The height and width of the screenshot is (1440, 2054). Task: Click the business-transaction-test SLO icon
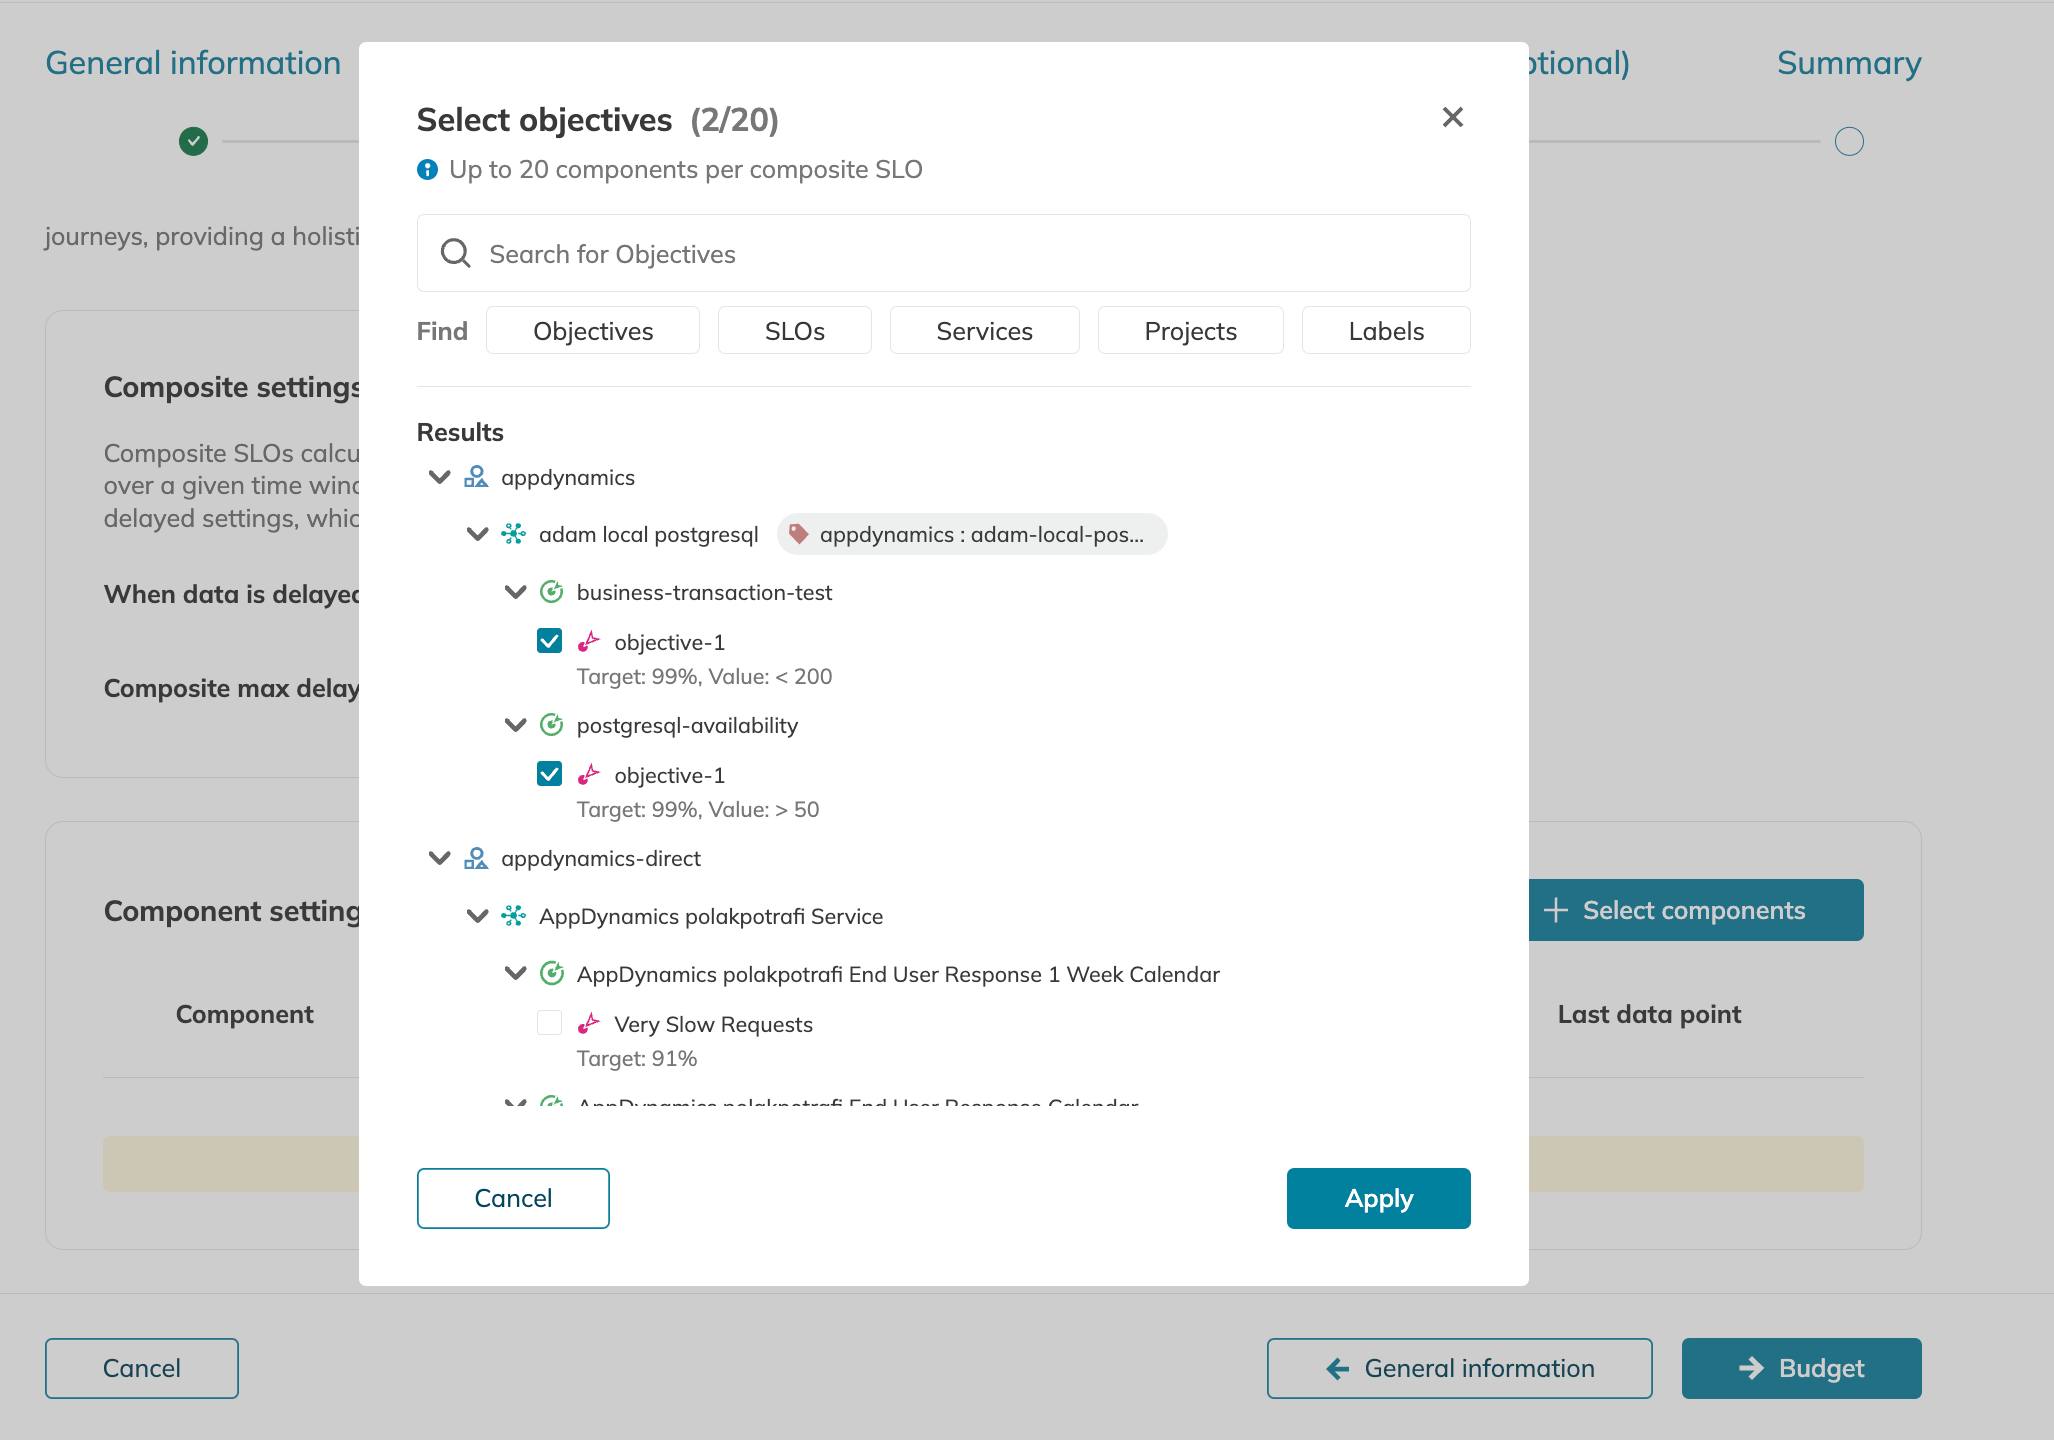551,592
